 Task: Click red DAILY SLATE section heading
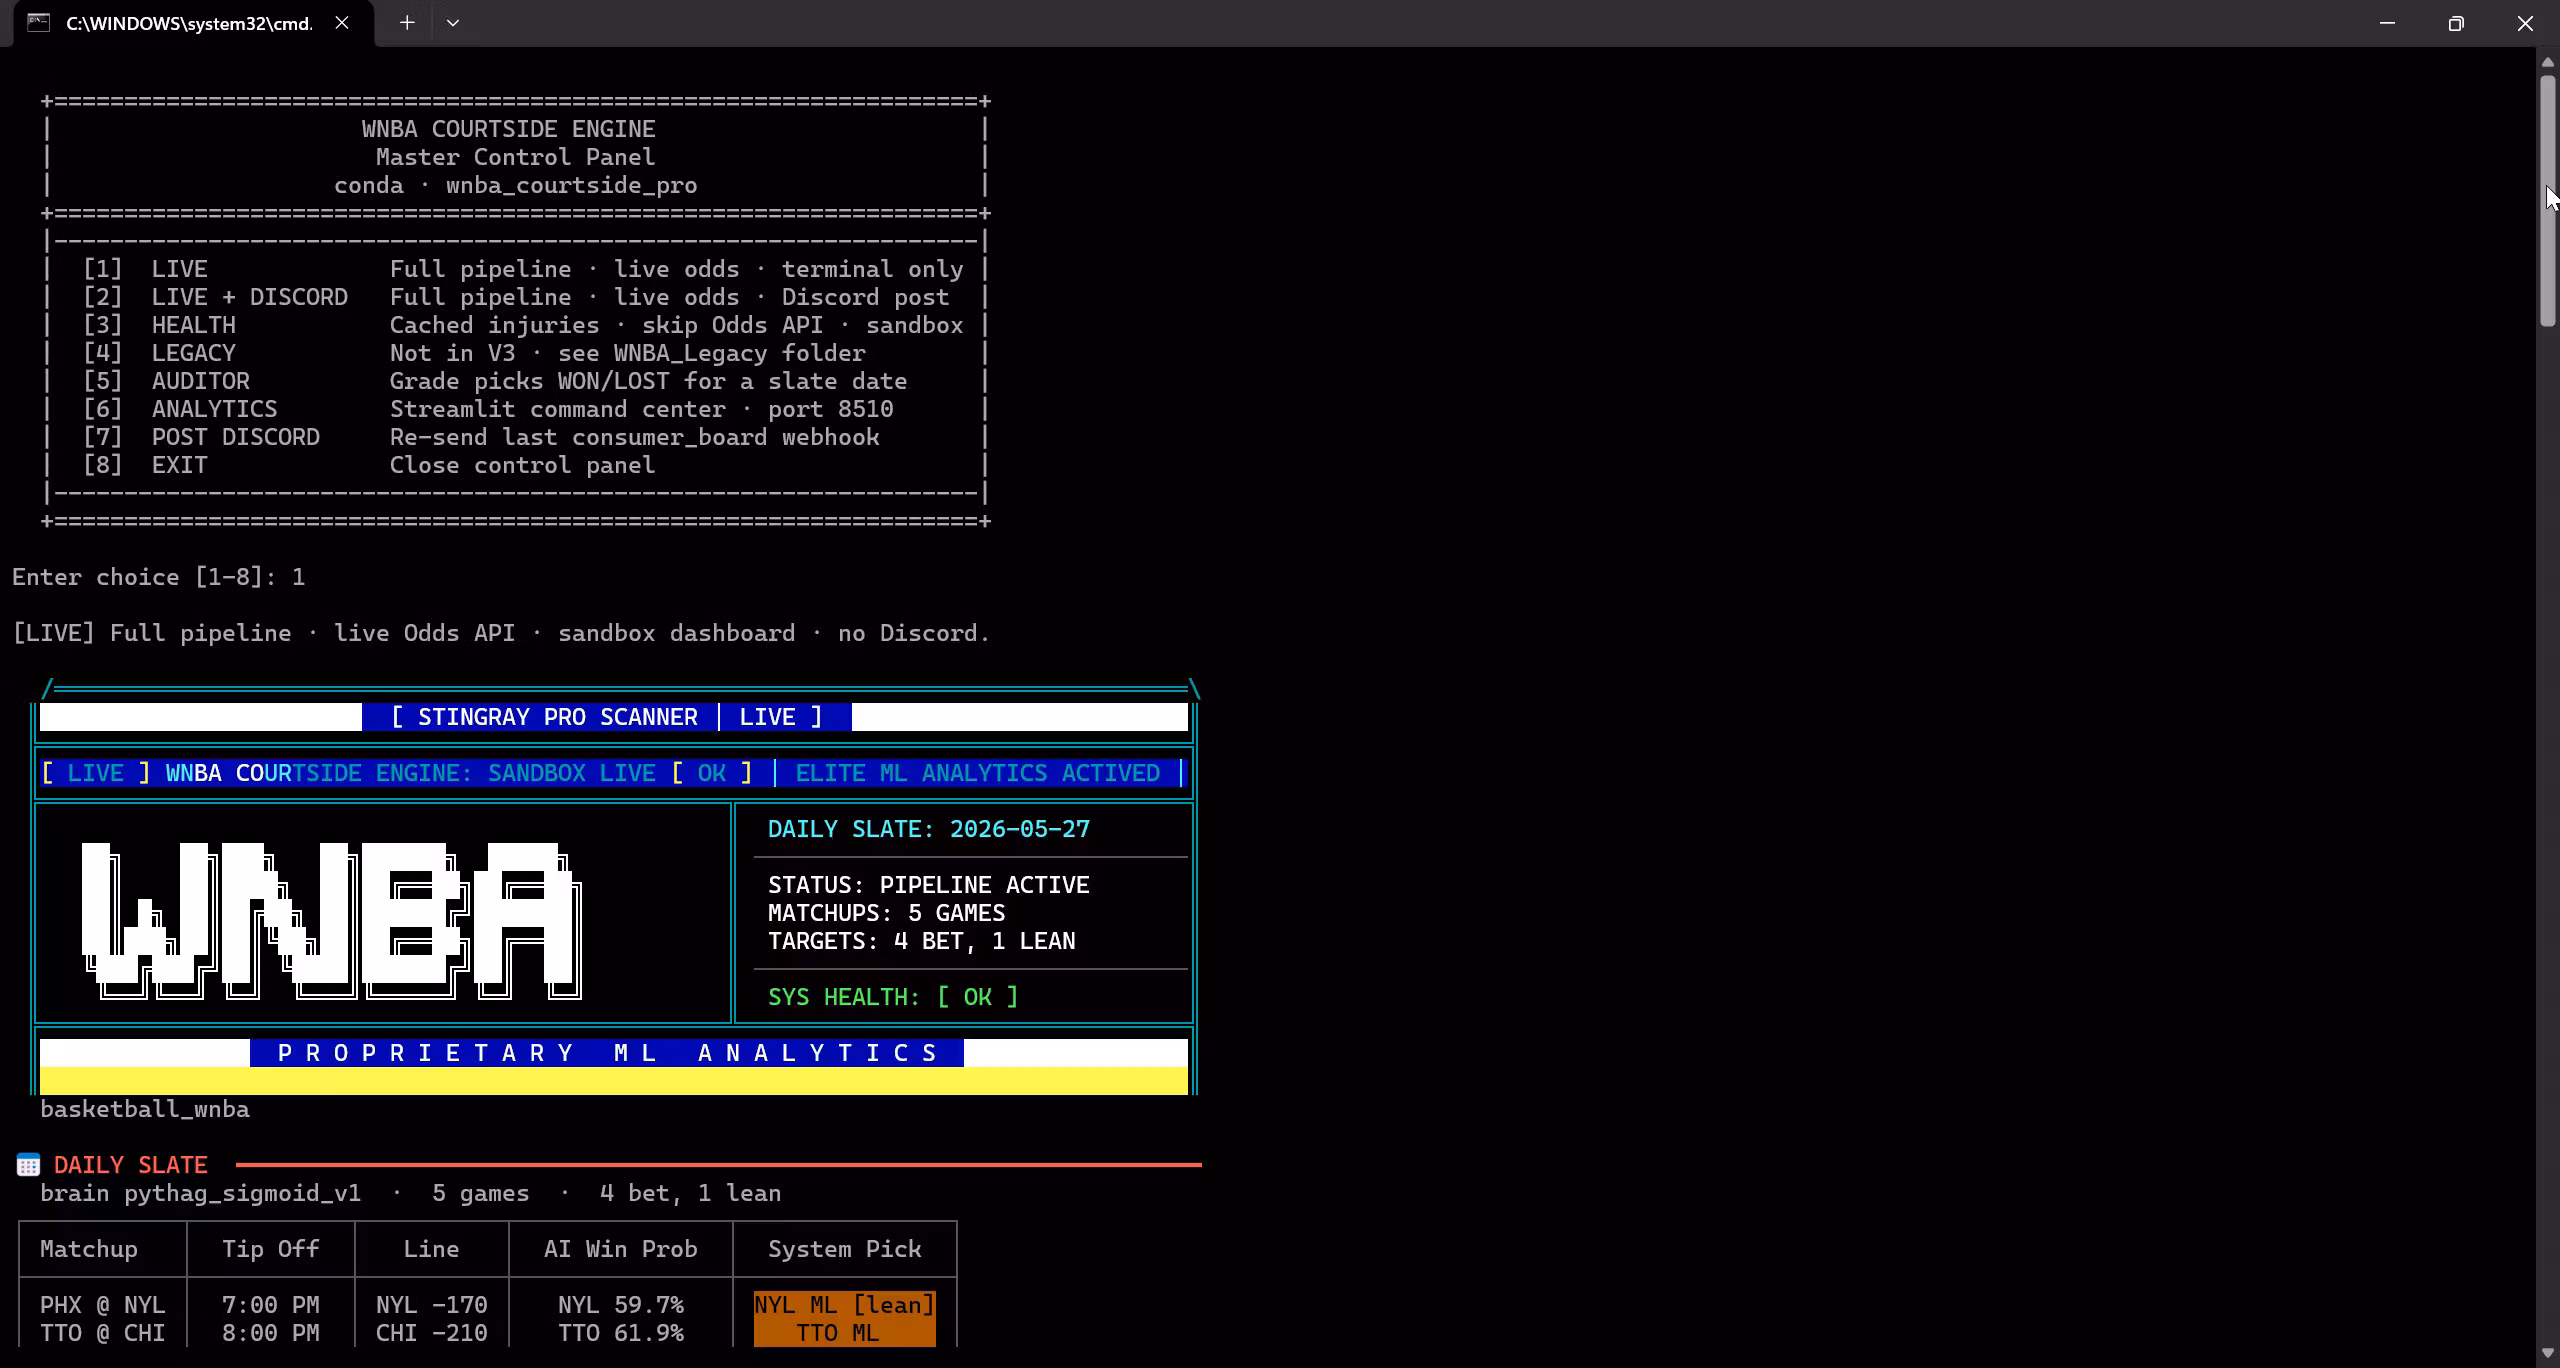click(x=131, y=1165)
